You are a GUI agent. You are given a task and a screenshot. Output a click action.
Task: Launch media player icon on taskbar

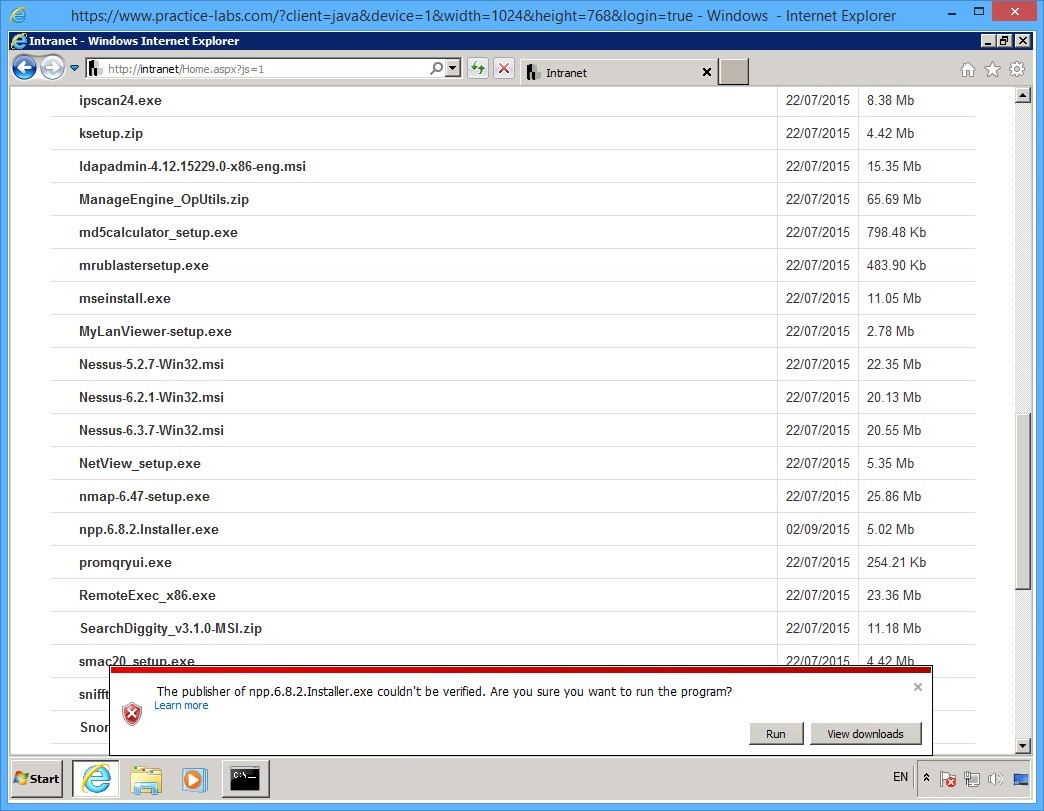click(x=194, y=778)
